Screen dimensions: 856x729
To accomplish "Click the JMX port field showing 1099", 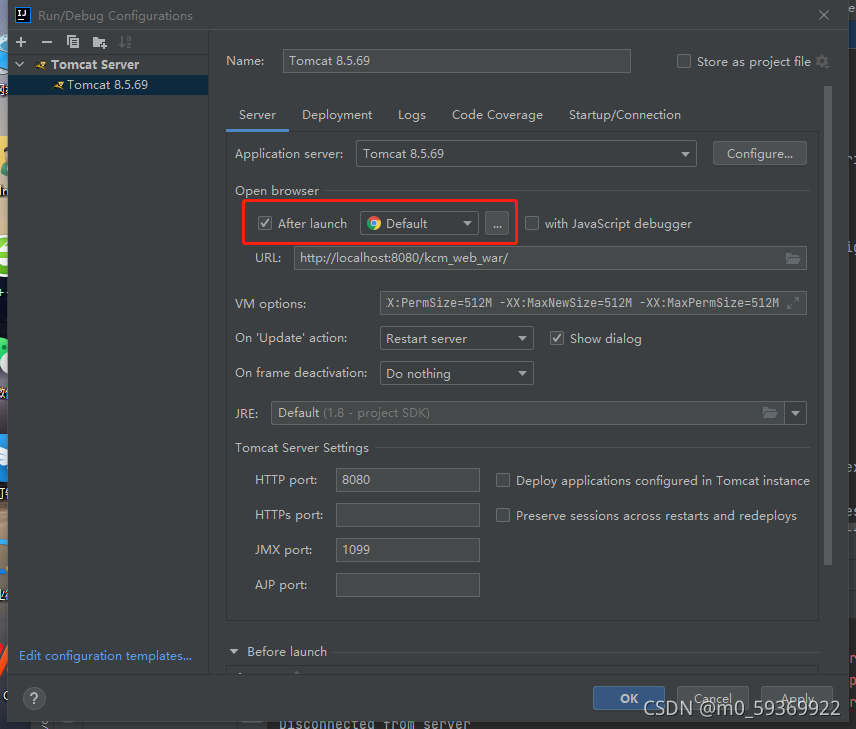I will pyautogui.click(x=408, y=550).
